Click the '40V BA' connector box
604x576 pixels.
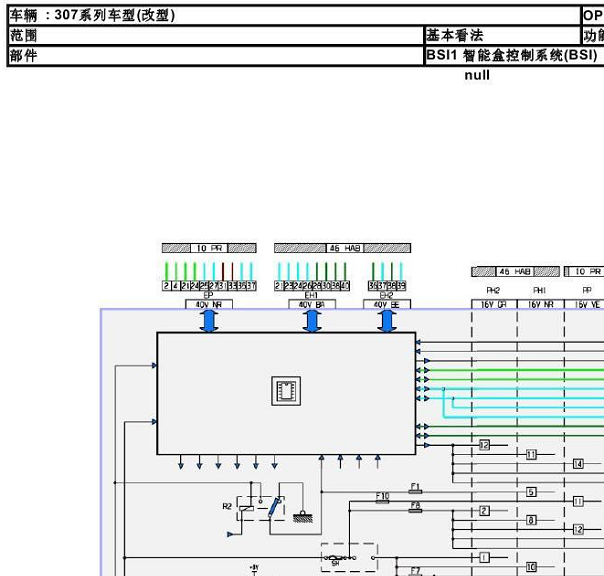312,304
